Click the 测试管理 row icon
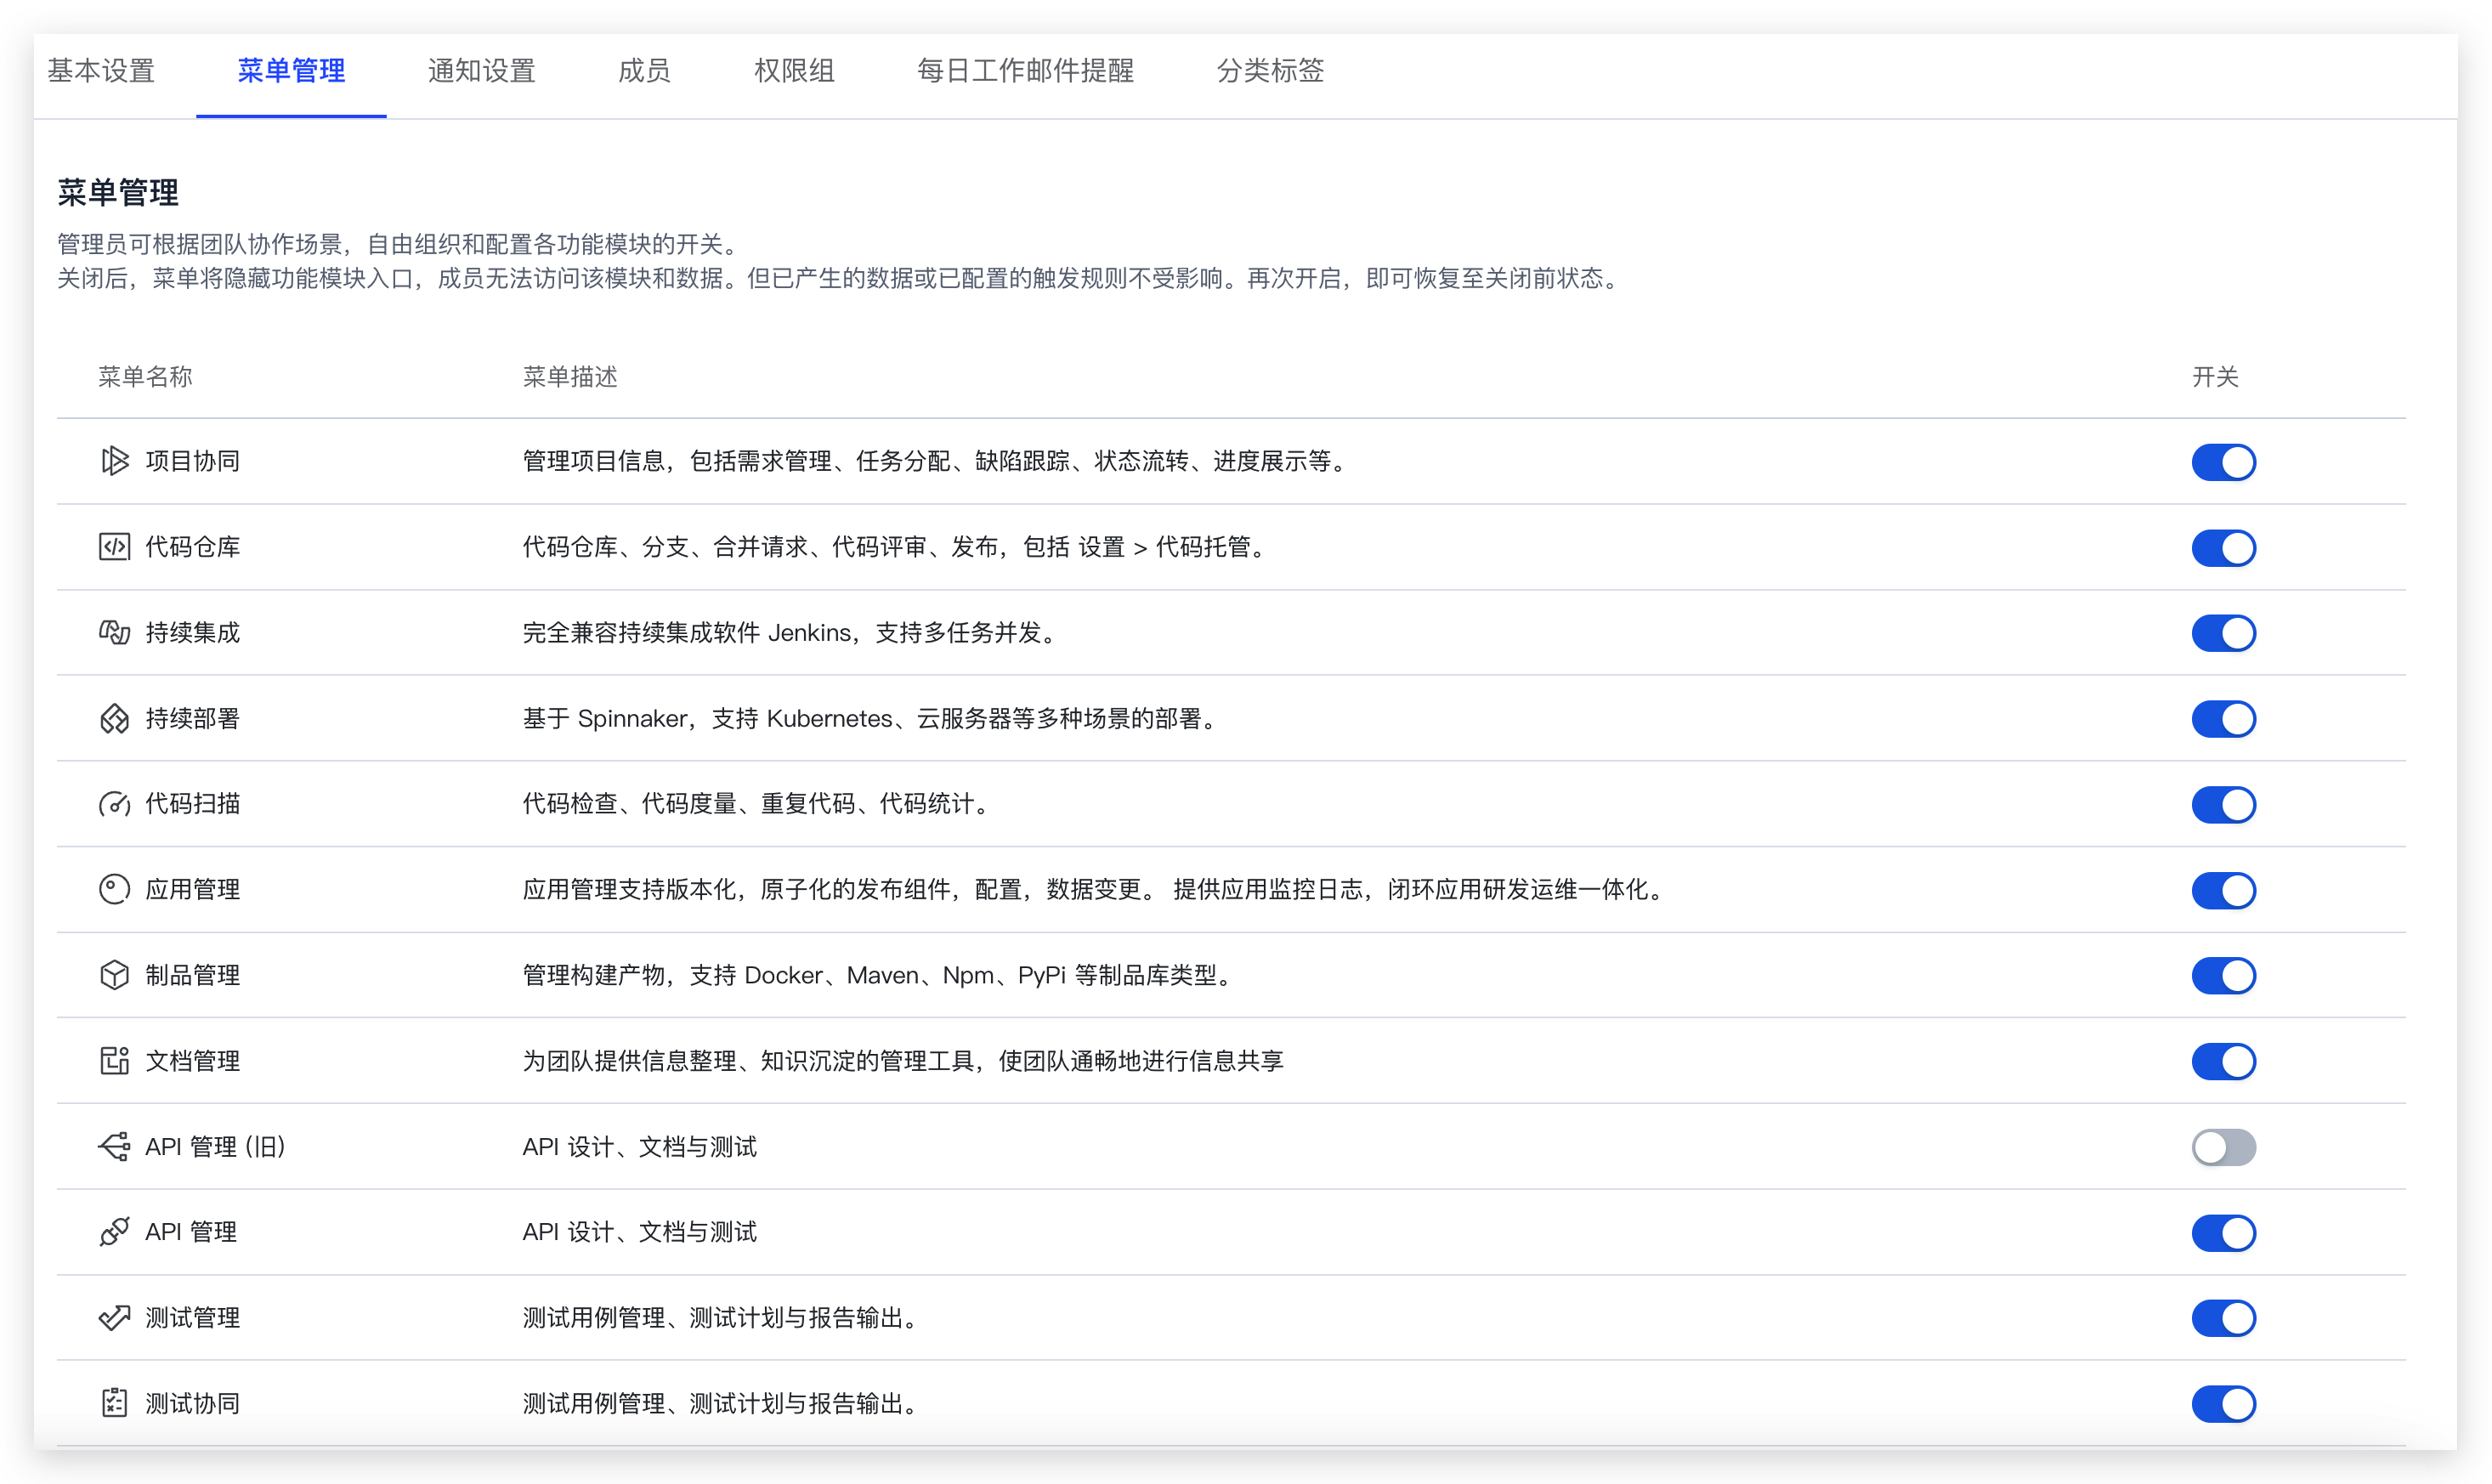Image resolution: width=2492 pixels, height=1484 pixels. coord(115,1318)
